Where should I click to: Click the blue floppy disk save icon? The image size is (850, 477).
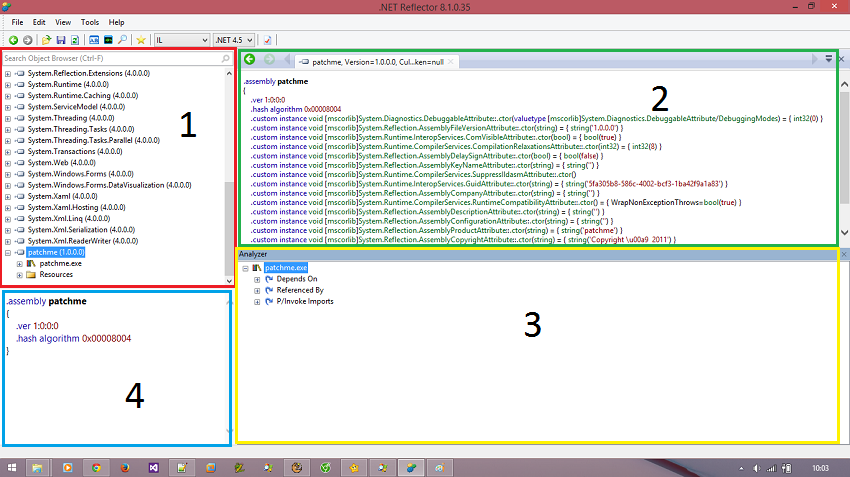(61, 40)
